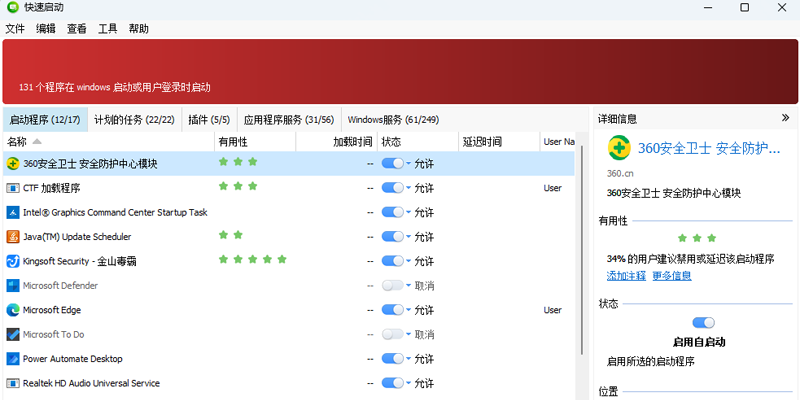This screenshot has height=400, width=800.
Task: Click the CTF 加载程序 row icon
Action: point(13,188)
